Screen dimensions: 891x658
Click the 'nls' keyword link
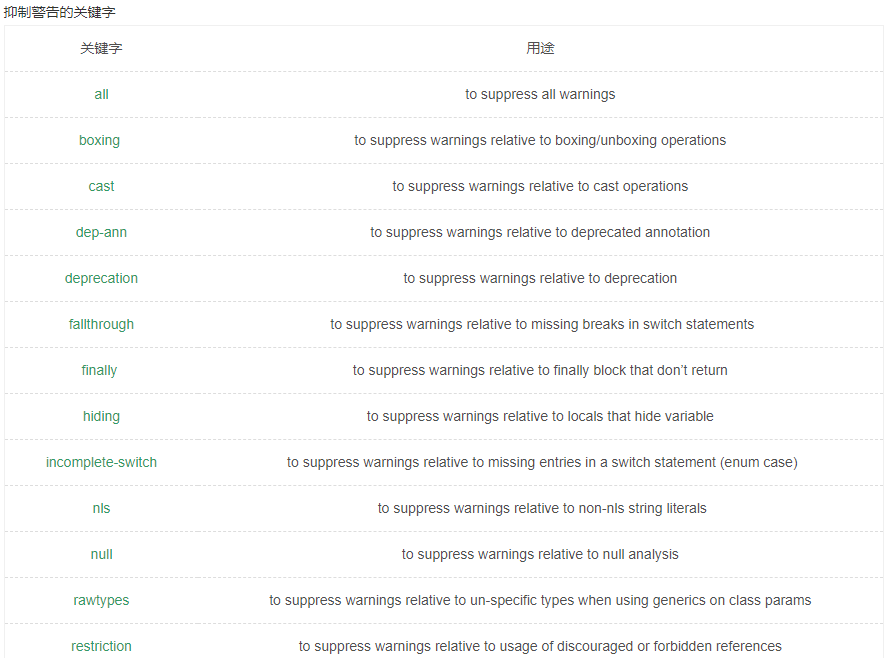coord(101,508)
